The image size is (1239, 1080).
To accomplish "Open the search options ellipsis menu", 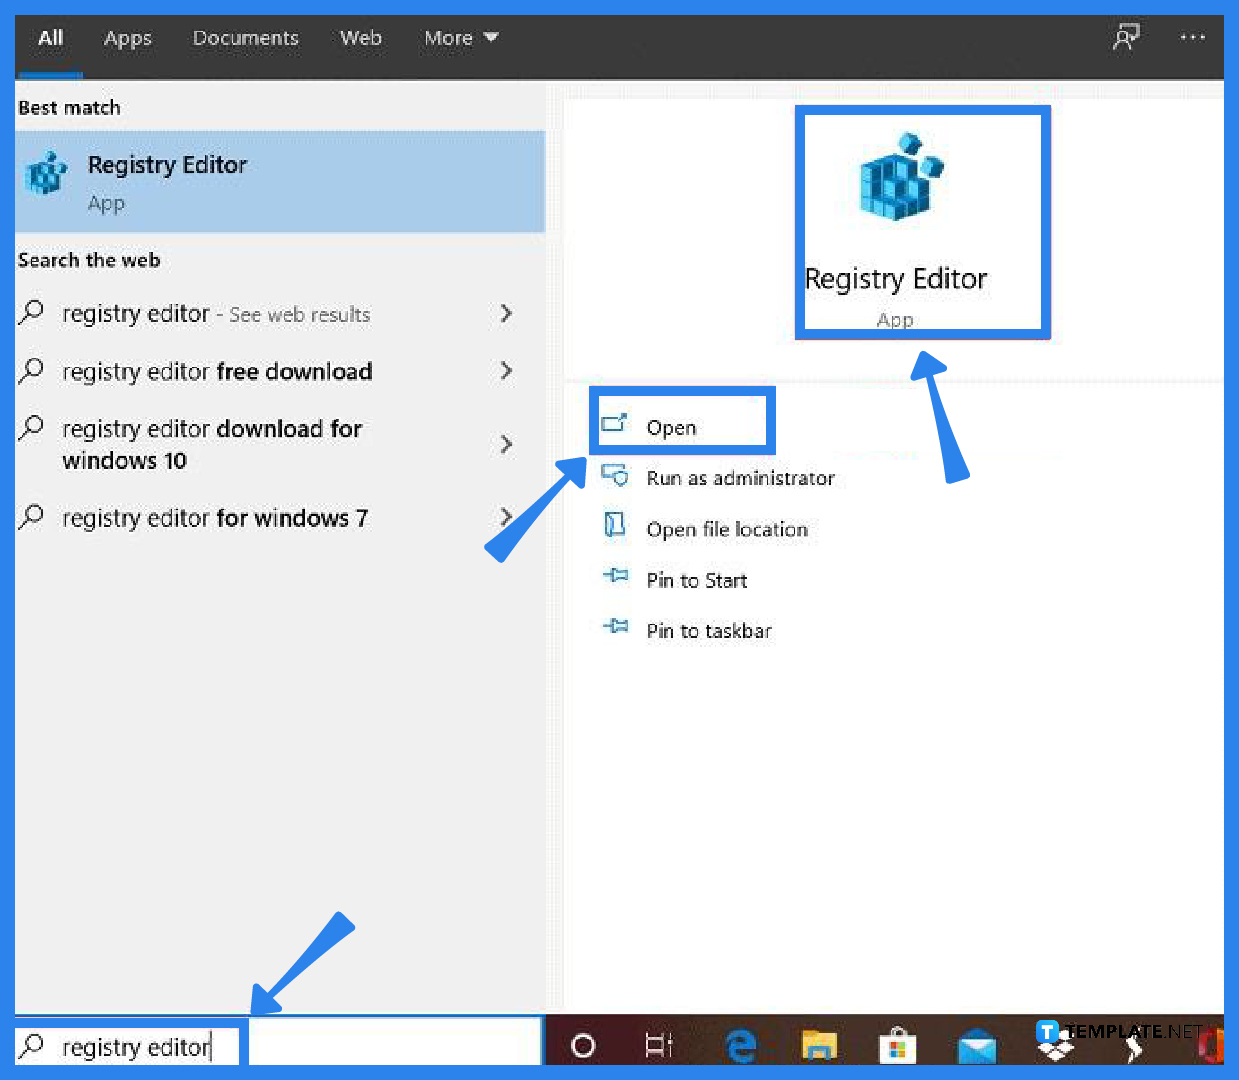I will click(x=1192, y=37).
